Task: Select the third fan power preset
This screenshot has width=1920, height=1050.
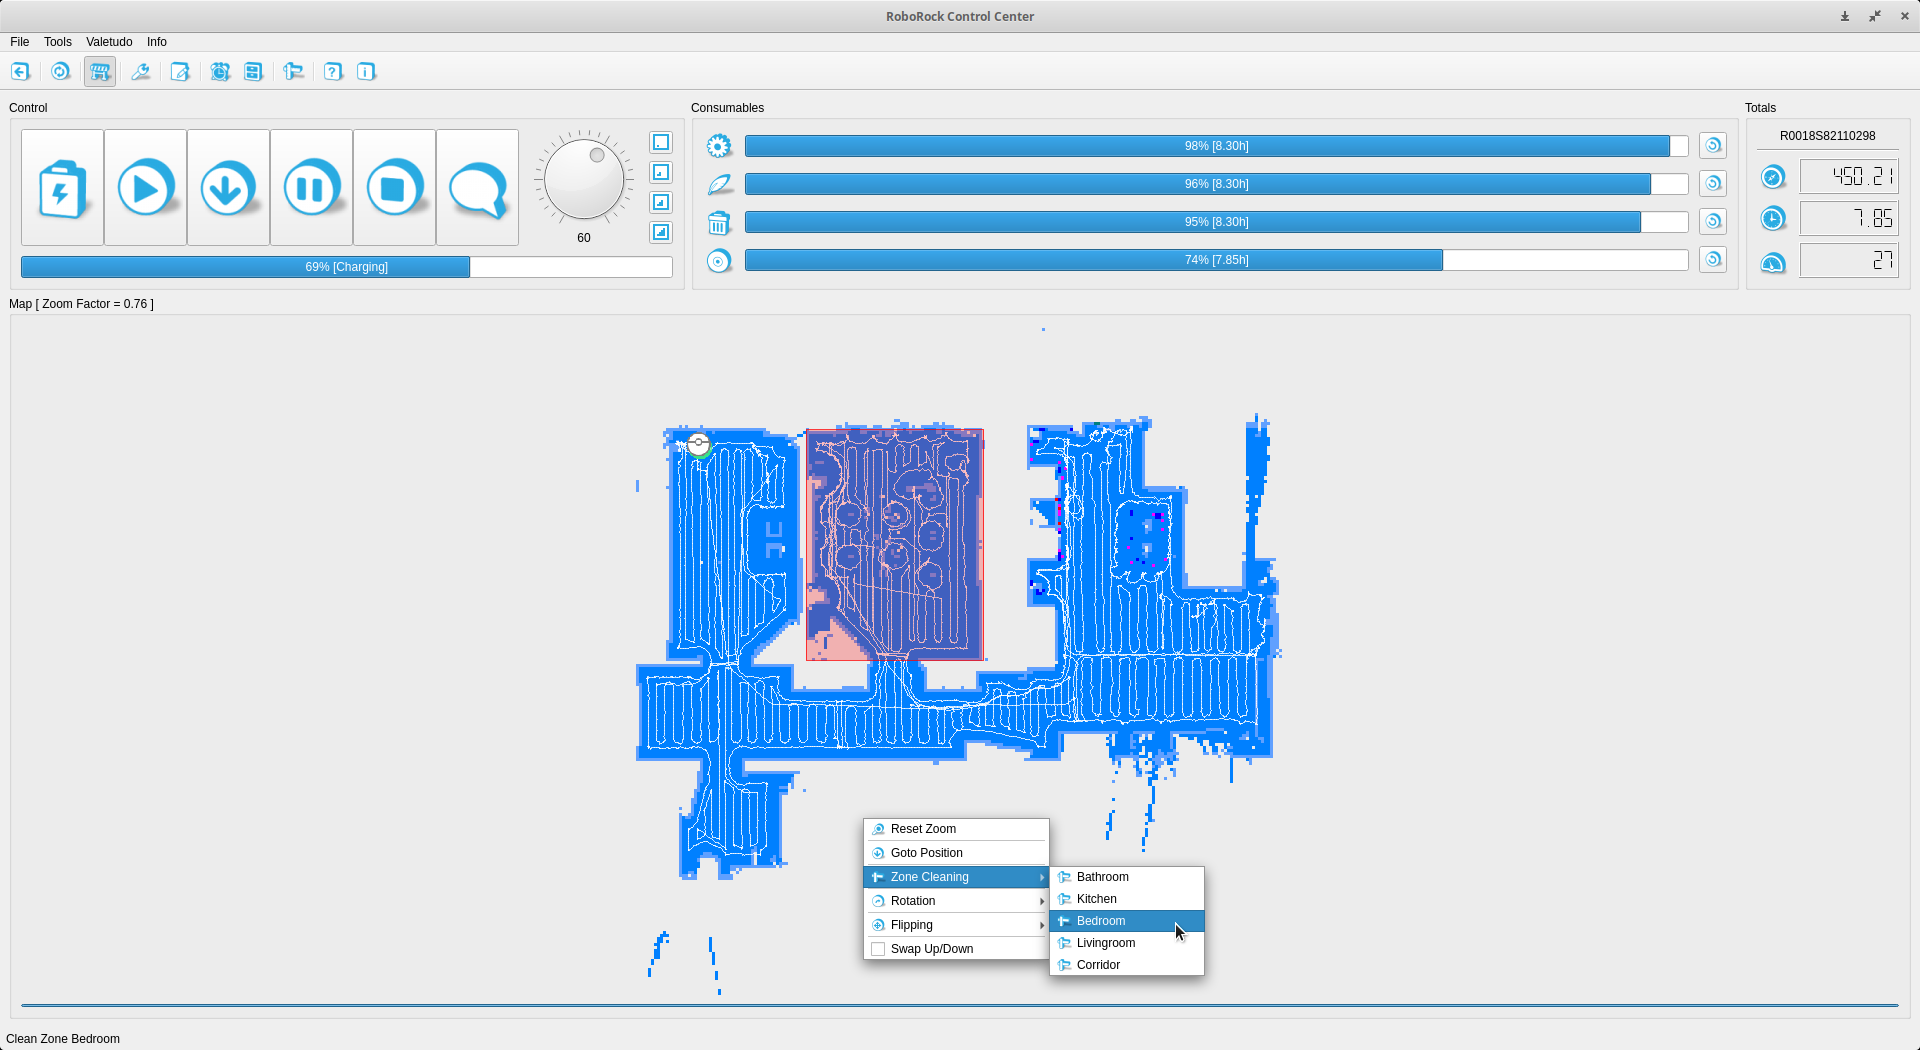Action: pos(661,202)
